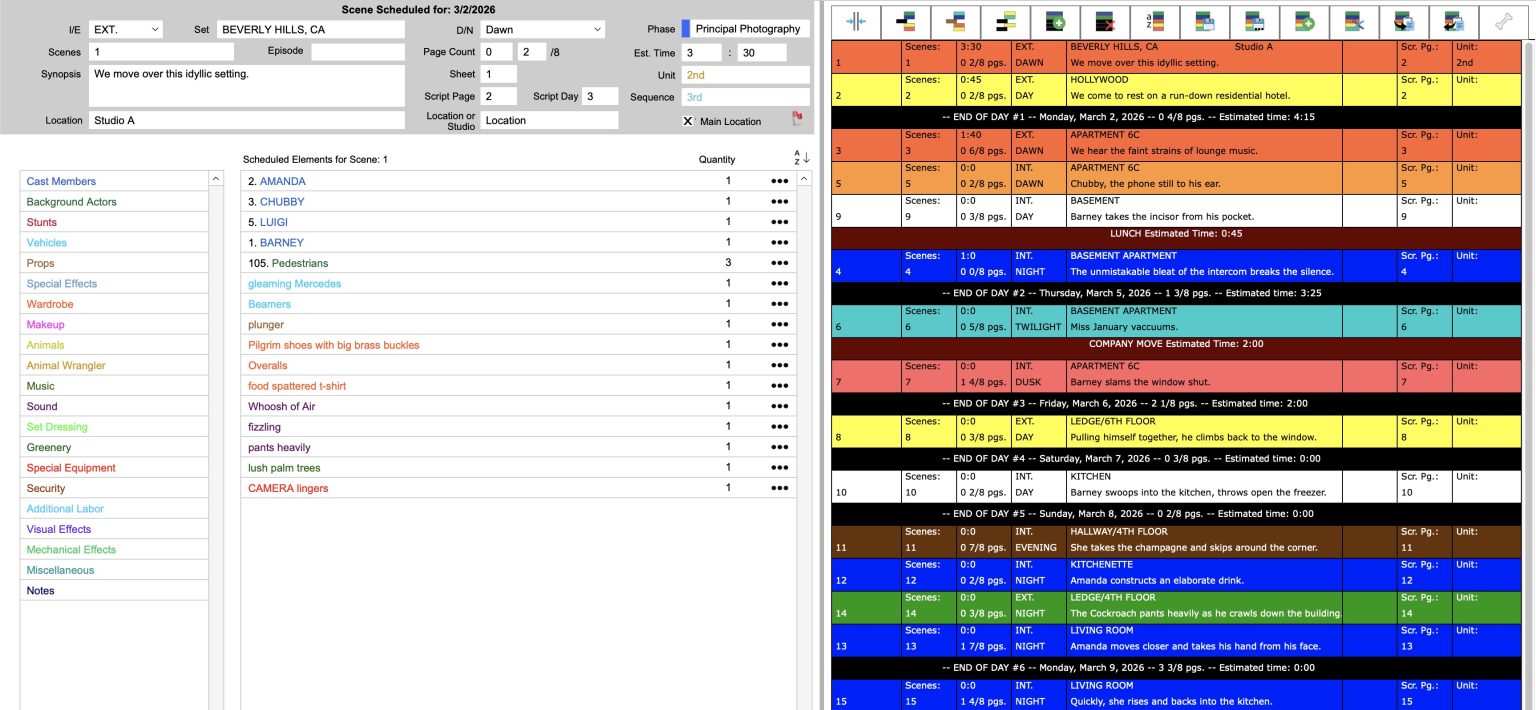
Task: Click the black strip with green plus icon
Action: (1055, 20)
